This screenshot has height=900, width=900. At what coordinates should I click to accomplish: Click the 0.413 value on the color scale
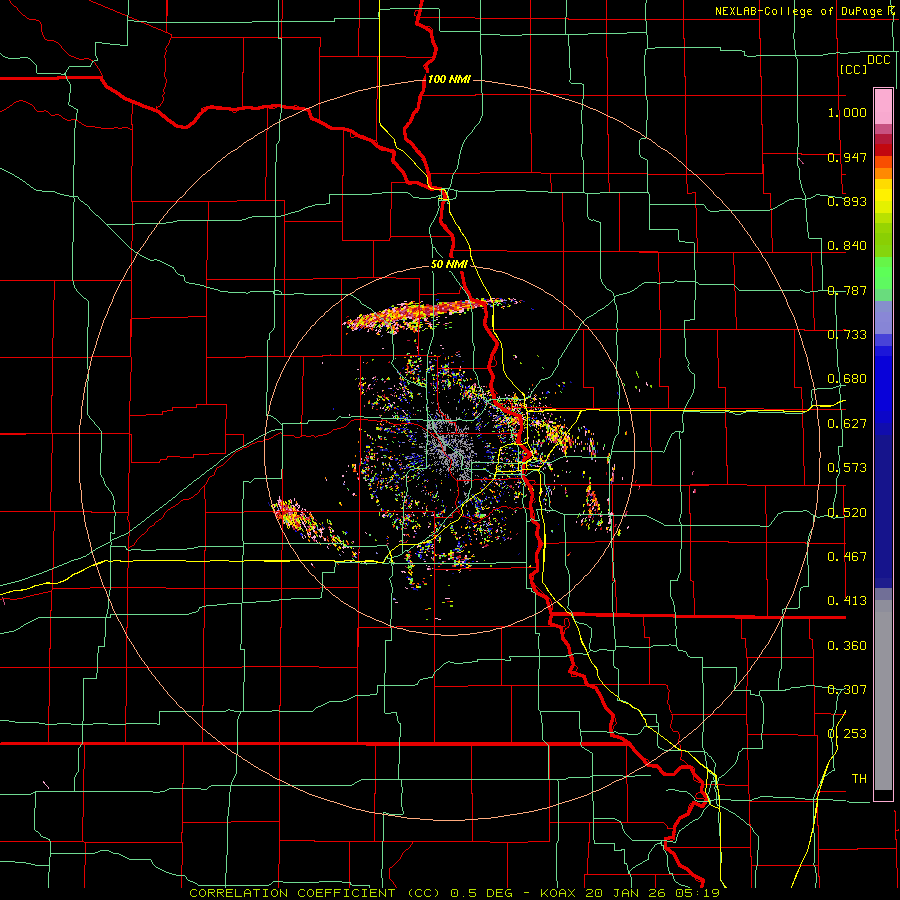pyautogui.click(x=847, y=601)
